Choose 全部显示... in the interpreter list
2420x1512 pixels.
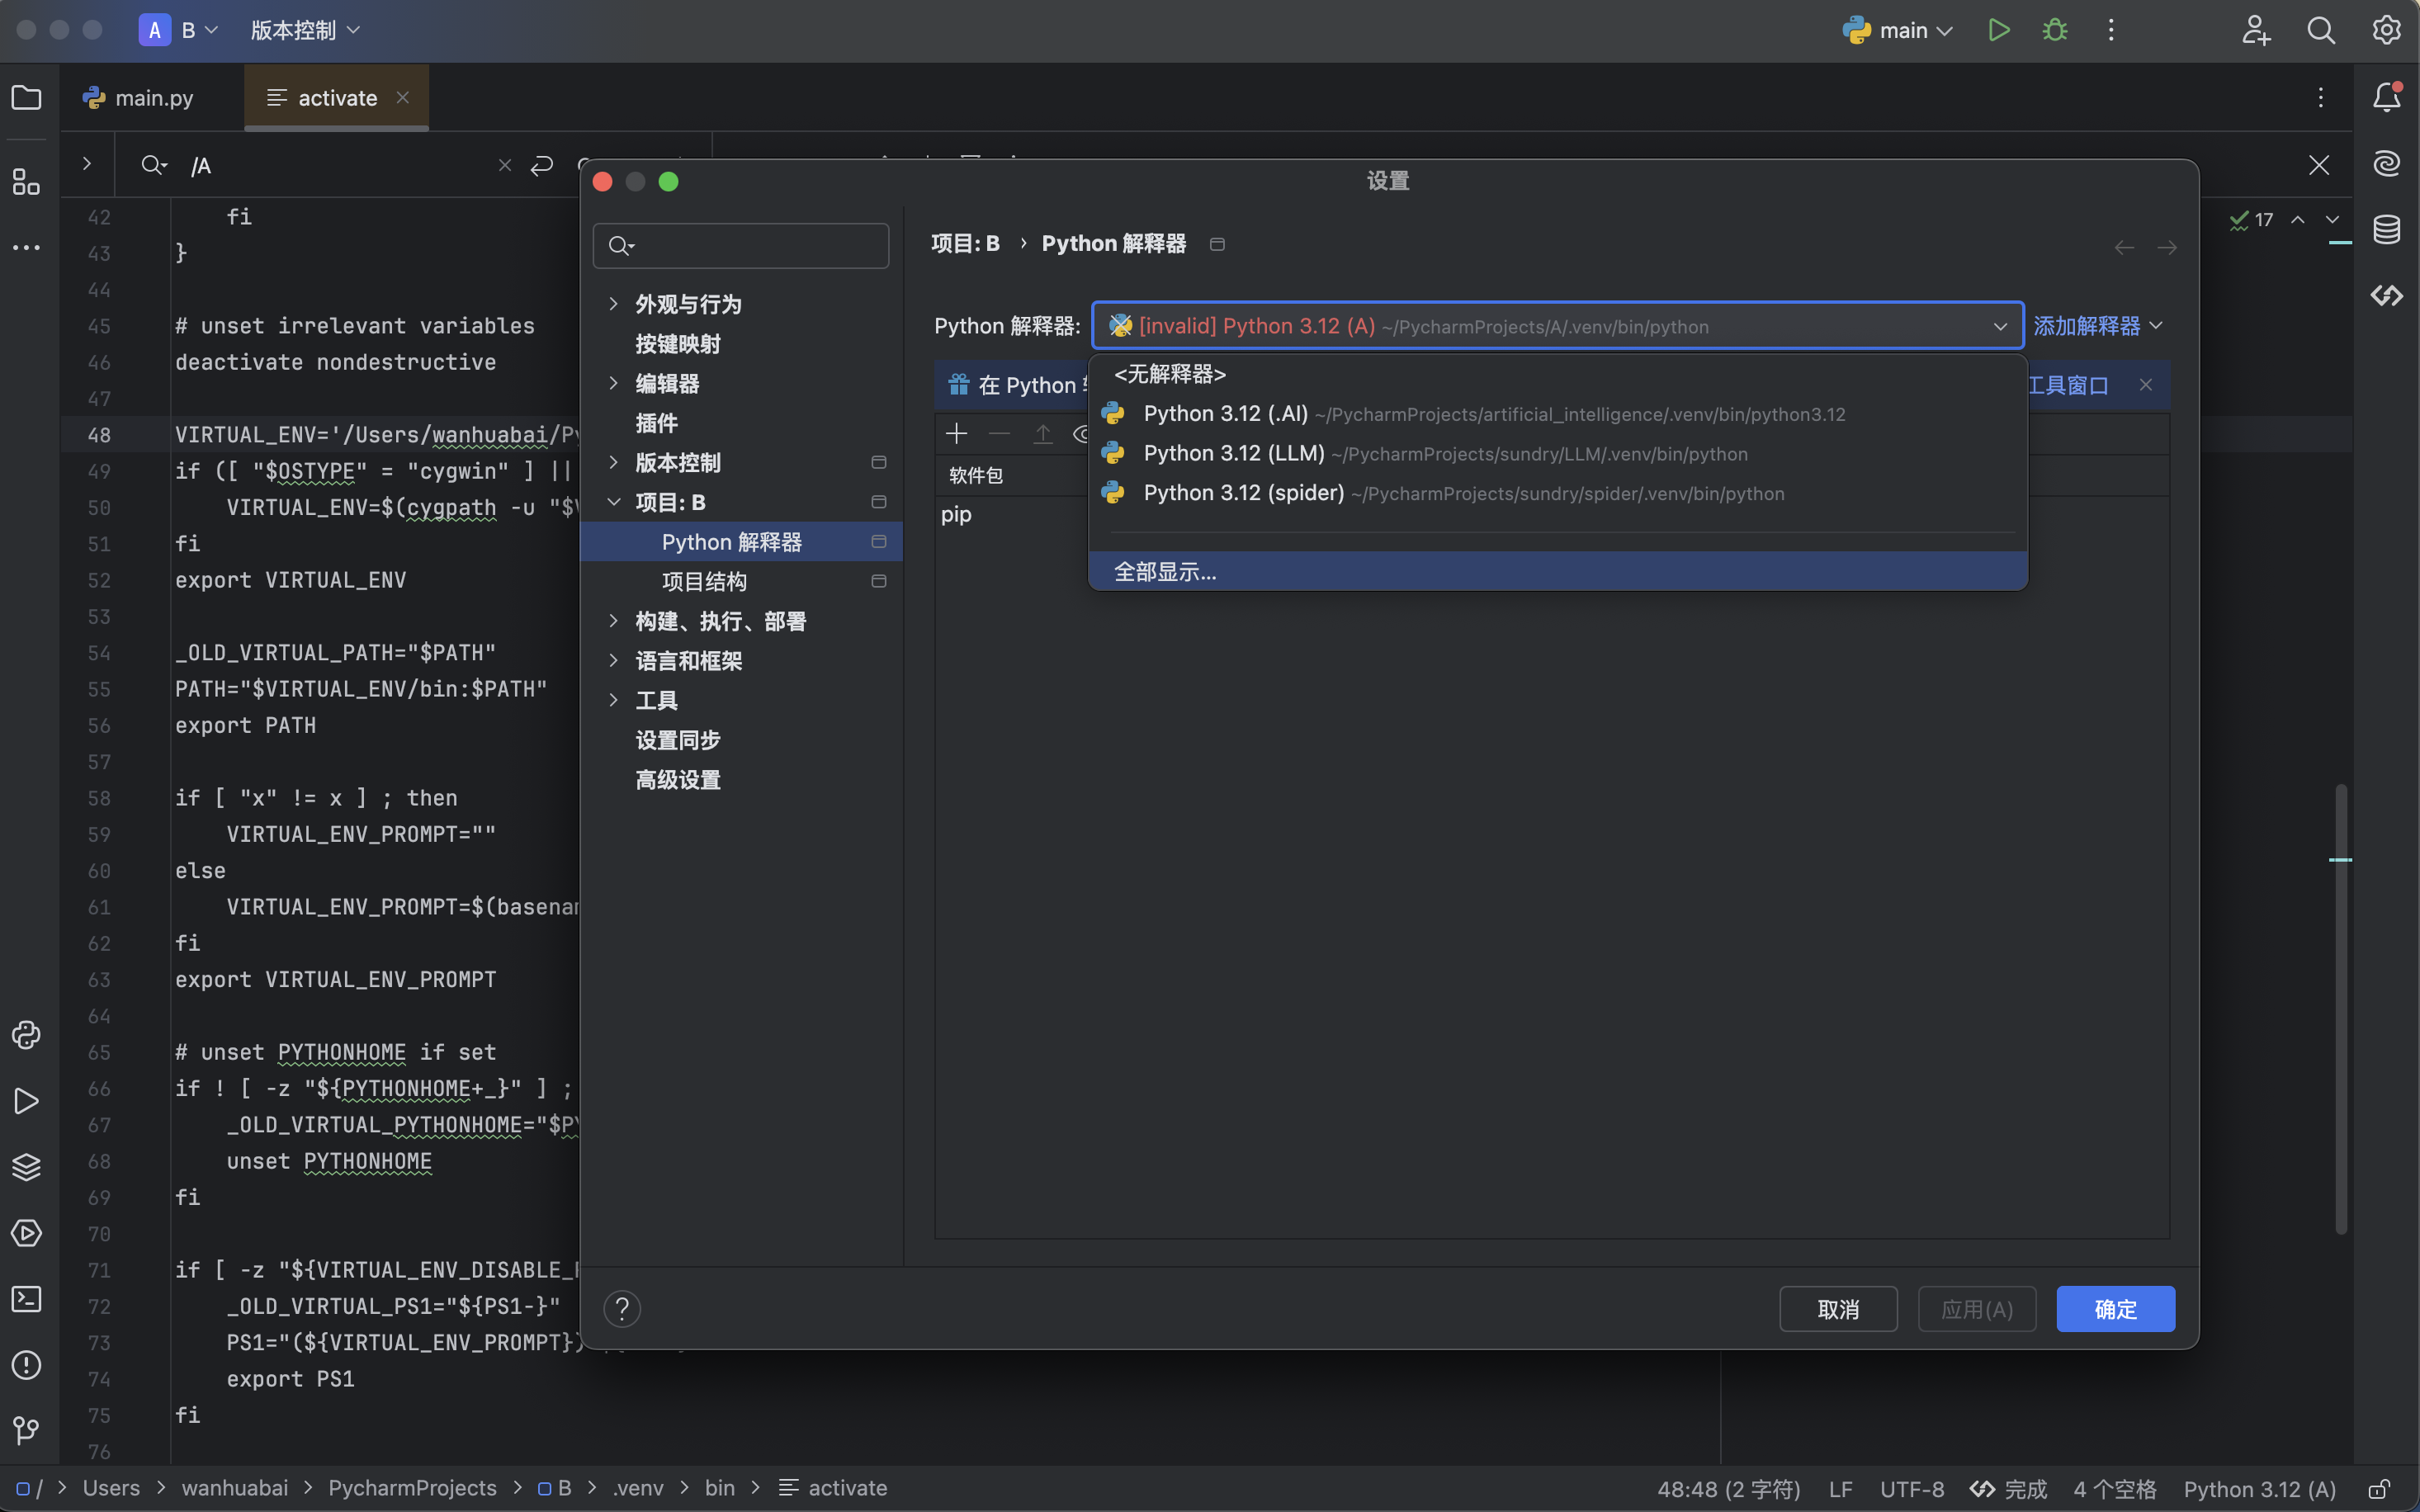1165,572
